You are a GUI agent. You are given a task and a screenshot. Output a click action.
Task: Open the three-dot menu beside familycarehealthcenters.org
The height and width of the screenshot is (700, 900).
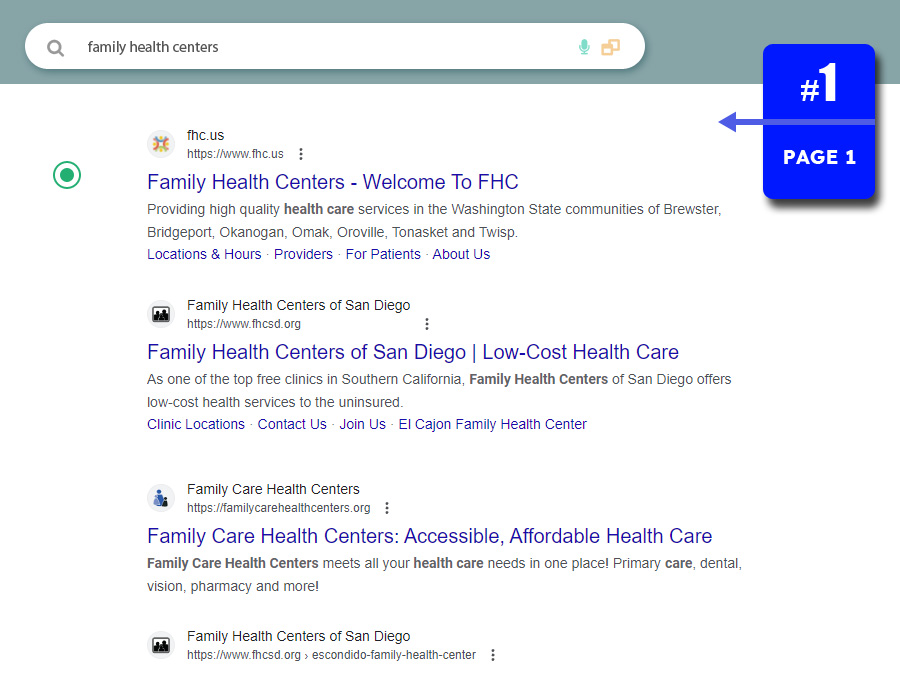tap(387, 508)
